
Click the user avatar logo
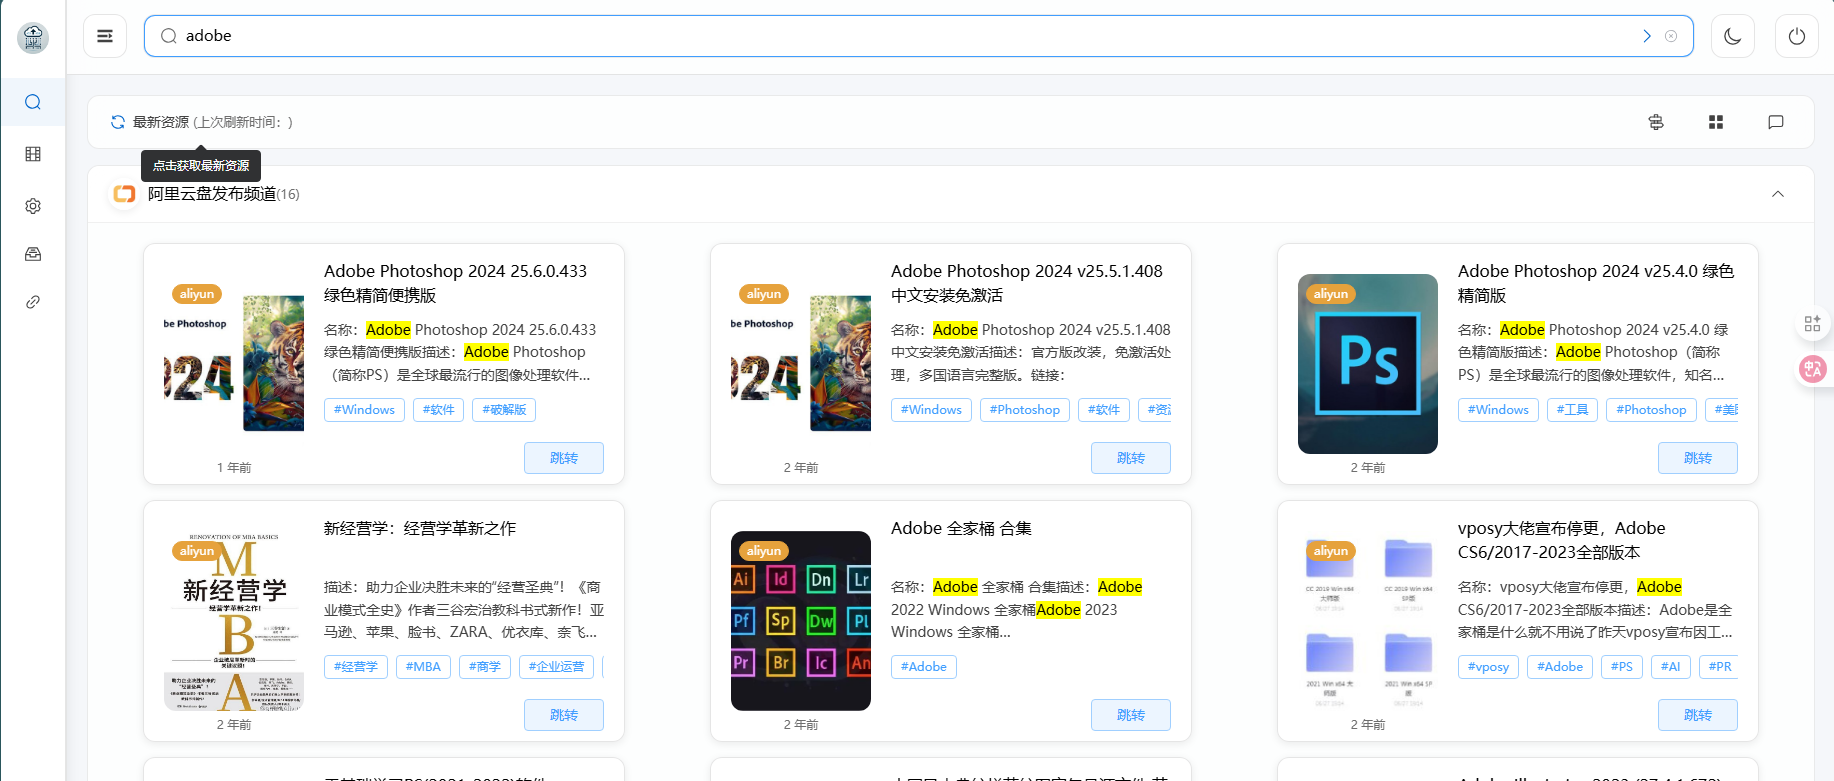[x=33, y=38]
